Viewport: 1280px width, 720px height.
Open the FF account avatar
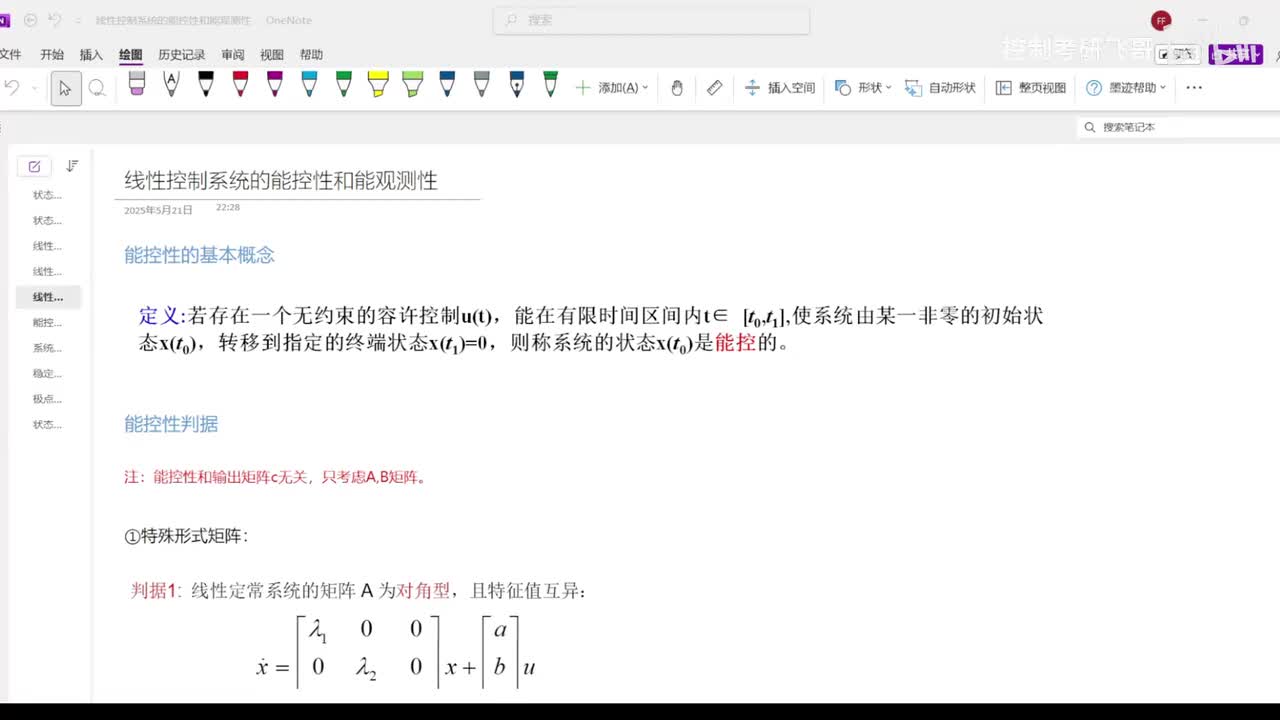(1161, 20)
